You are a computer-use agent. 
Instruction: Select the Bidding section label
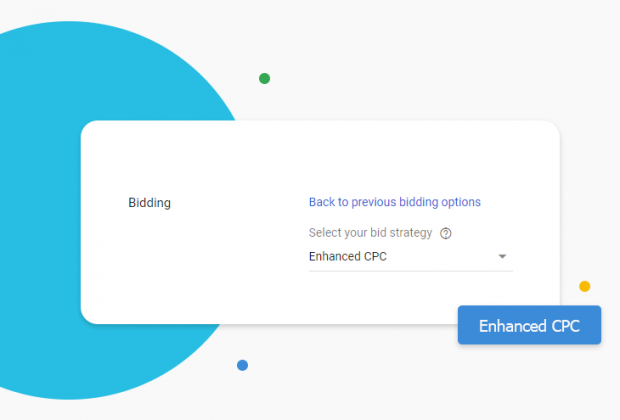point(149,203)
